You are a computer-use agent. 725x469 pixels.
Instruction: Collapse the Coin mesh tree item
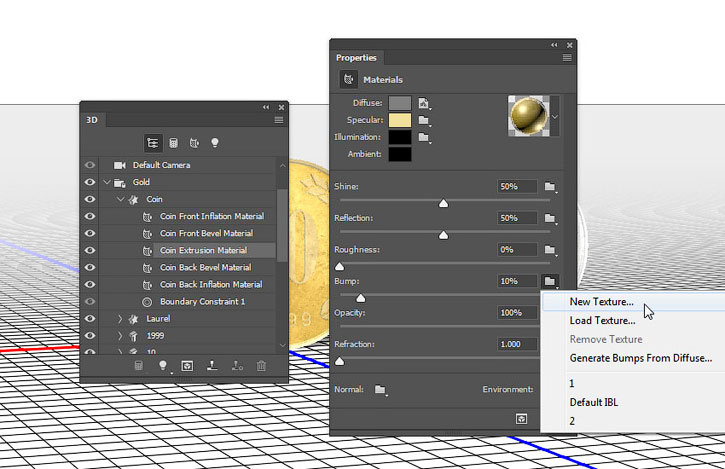click(x=121, y=199)
